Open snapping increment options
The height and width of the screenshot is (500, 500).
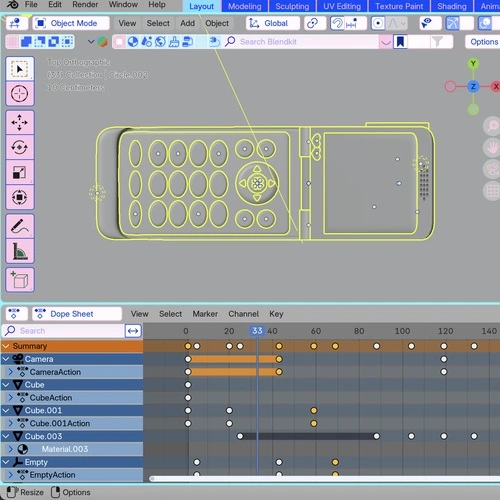click(x=354, y=23)
